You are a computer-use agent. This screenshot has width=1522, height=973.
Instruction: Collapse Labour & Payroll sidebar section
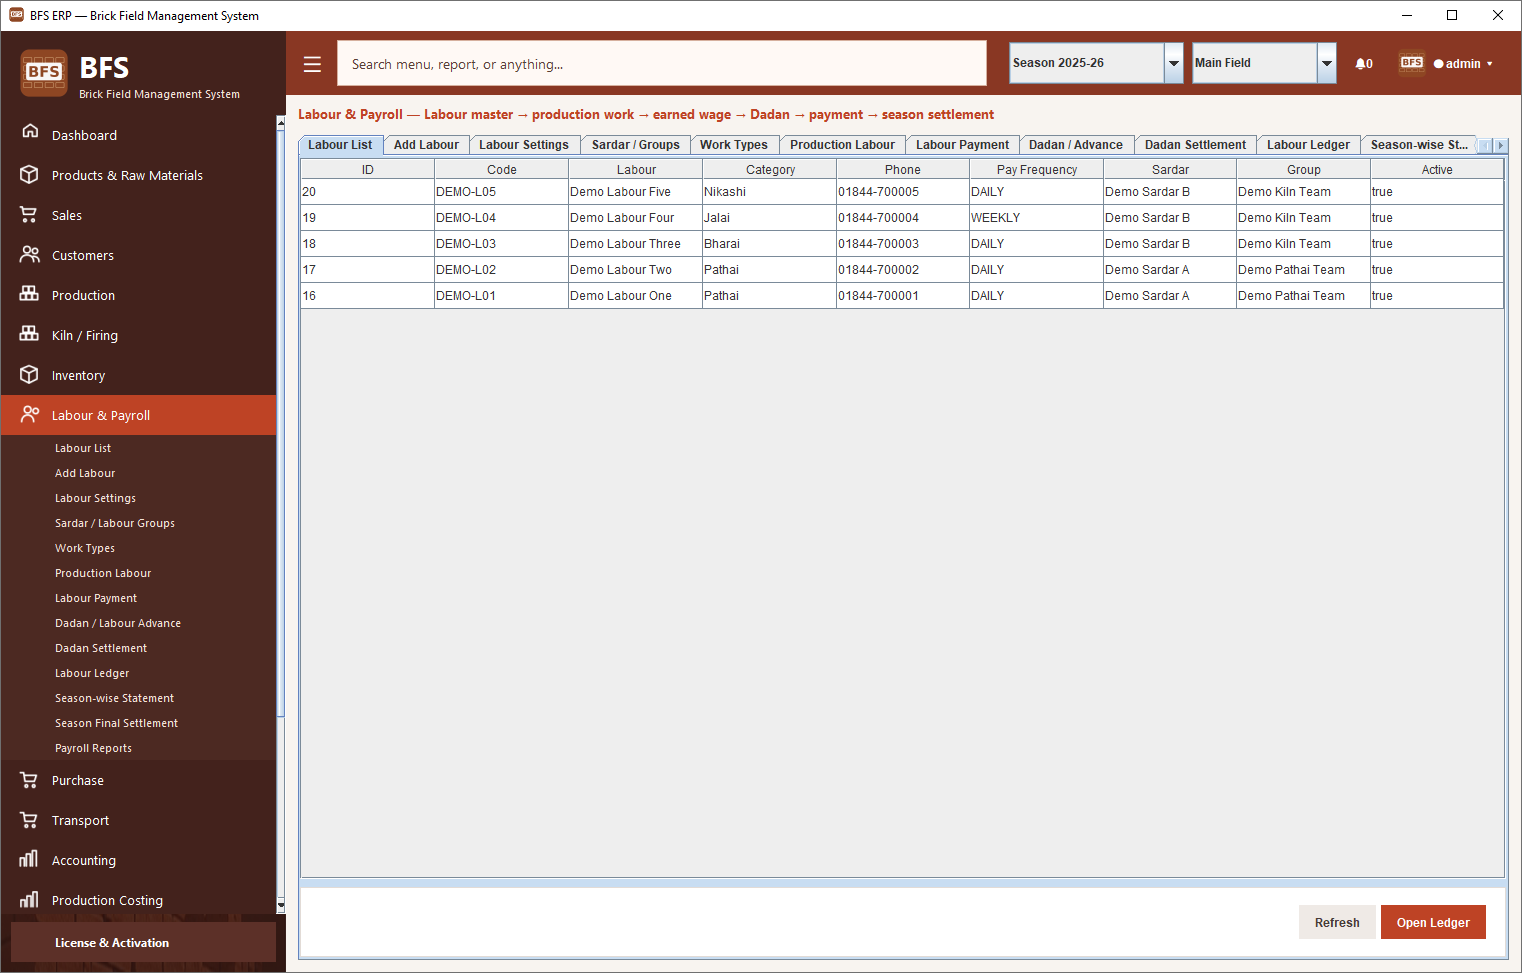138,415
